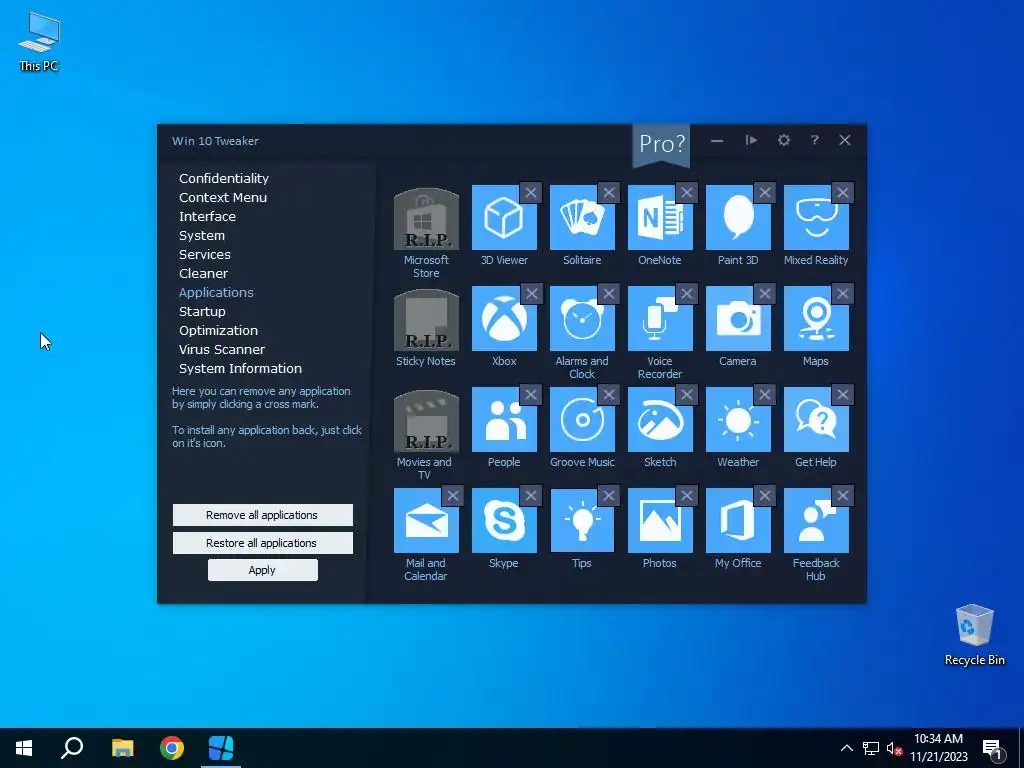Remove Weather with its cross mark
Screen dimensions: 1024x768
pos(765,395)
